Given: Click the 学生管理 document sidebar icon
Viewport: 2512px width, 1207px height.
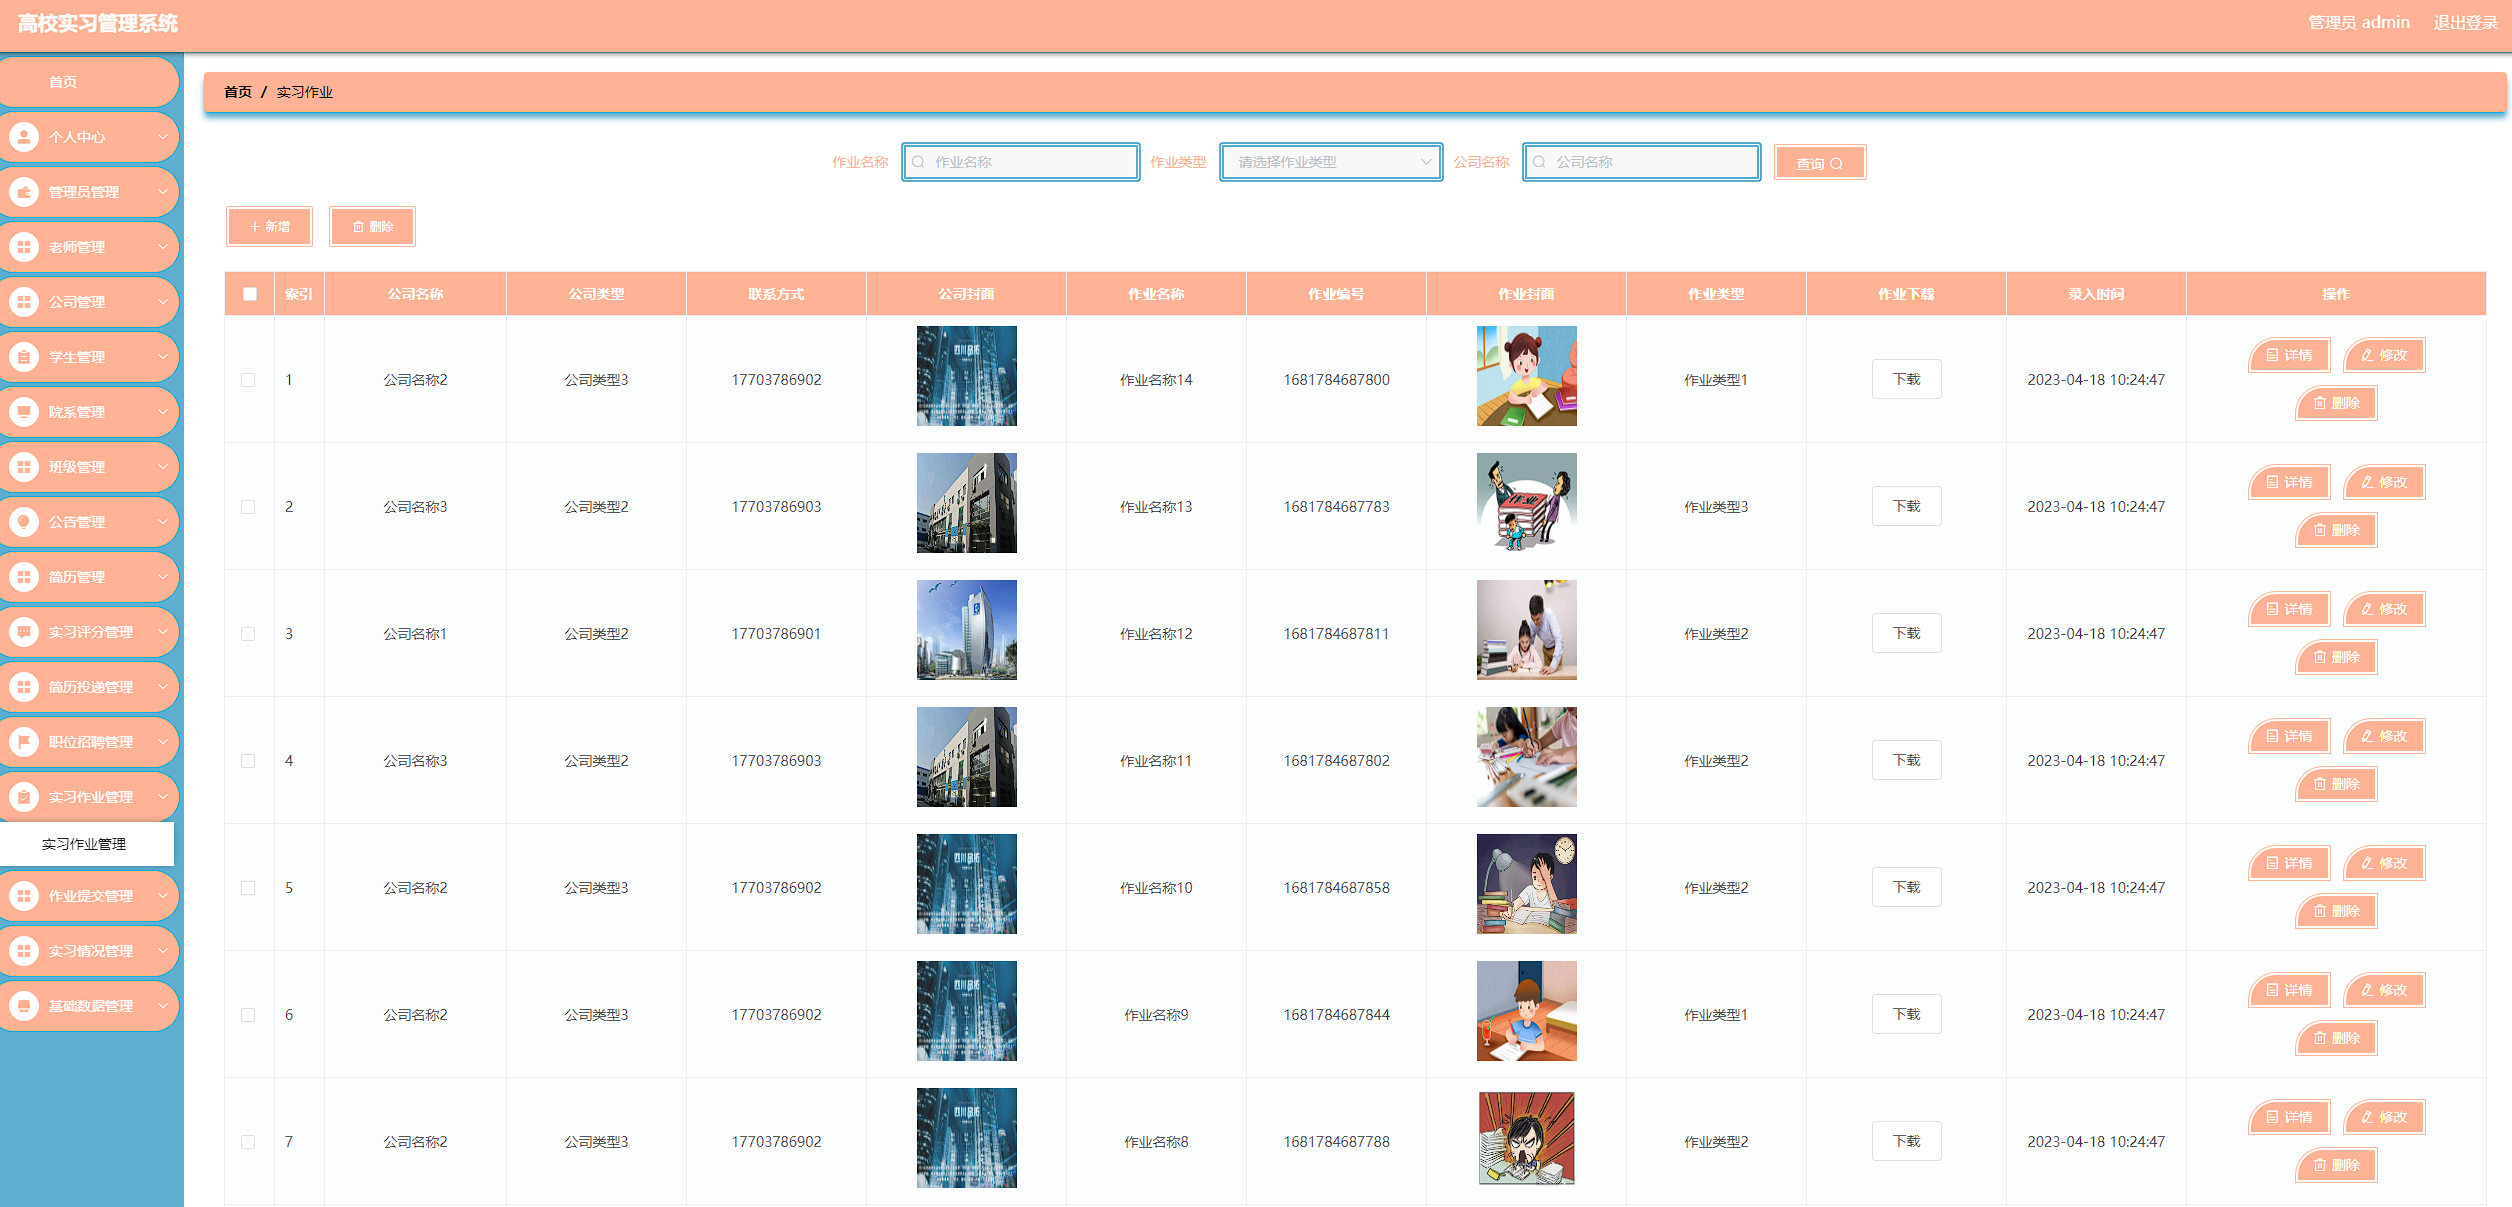Looking at the screenshot, I should click(x=24, y=357).
